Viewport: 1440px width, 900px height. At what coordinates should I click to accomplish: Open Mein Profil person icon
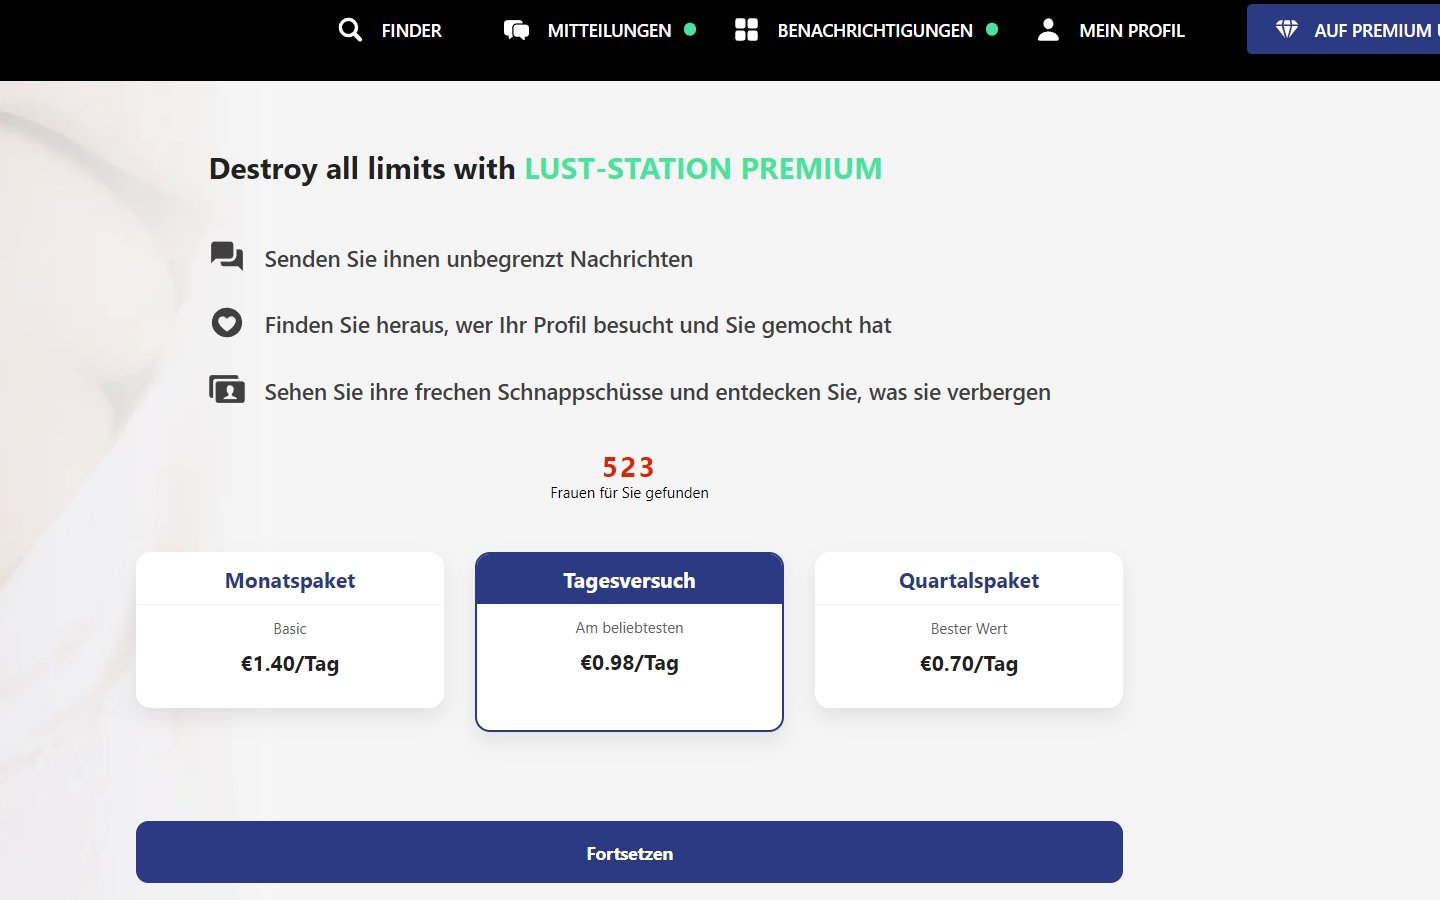click(x=1048, y=30)
